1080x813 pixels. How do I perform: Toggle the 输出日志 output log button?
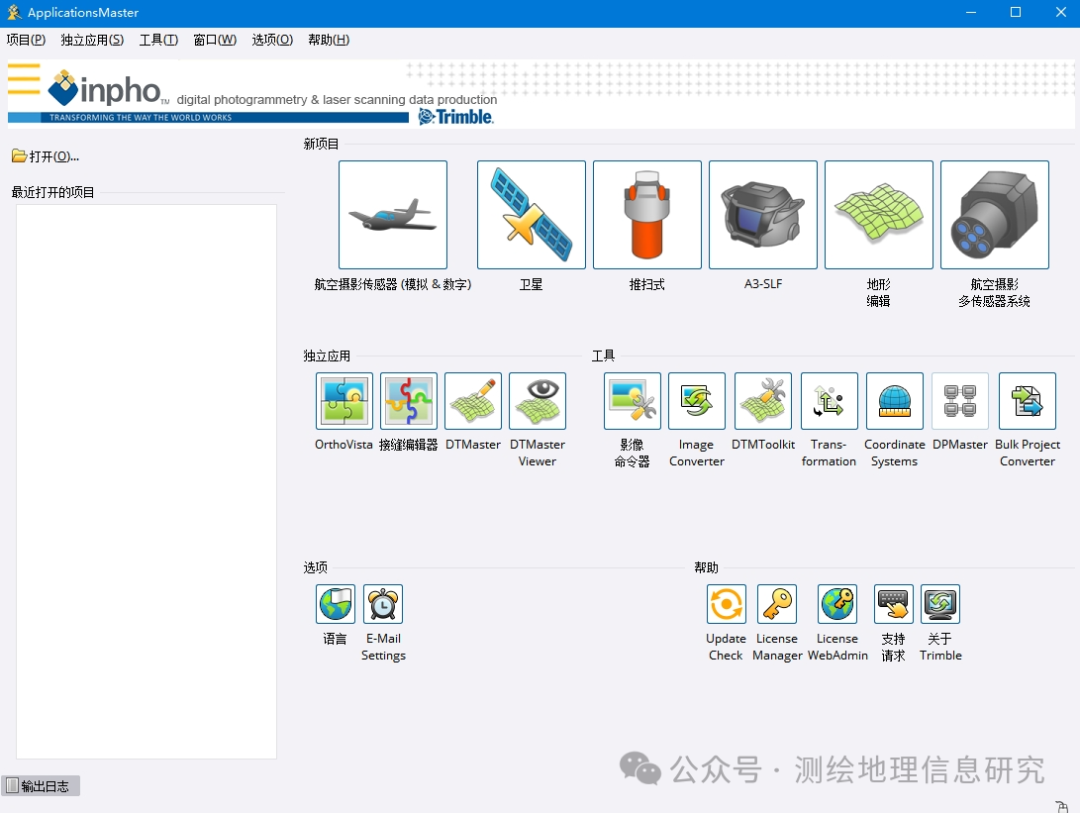pyautogui.click(x=41, y=785)
